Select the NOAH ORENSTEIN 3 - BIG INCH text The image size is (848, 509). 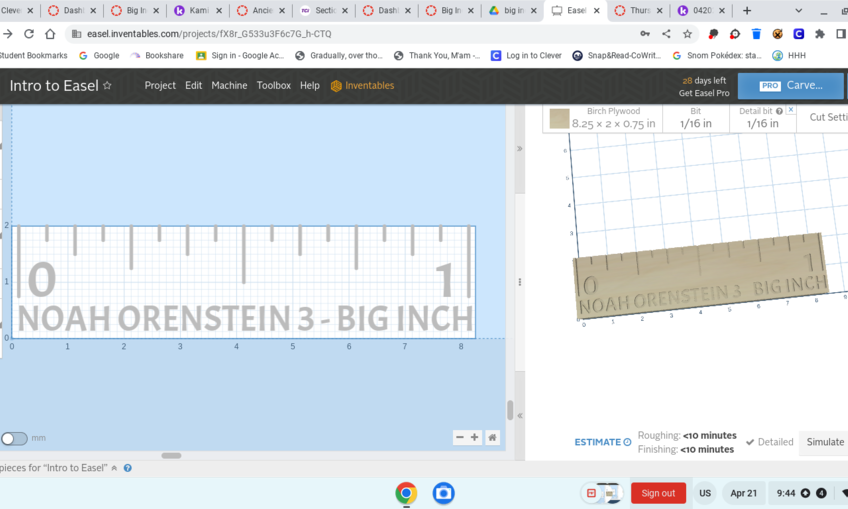pyautogui.click(x=246, y=319)
